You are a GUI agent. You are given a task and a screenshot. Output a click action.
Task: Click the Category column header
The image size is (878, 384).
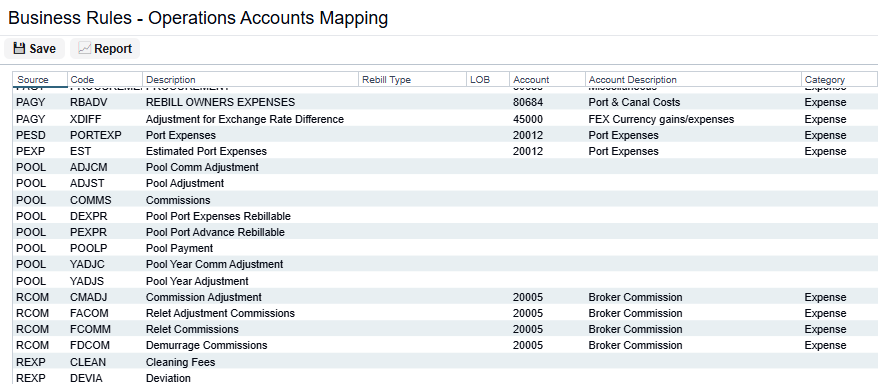coord(839,79)
